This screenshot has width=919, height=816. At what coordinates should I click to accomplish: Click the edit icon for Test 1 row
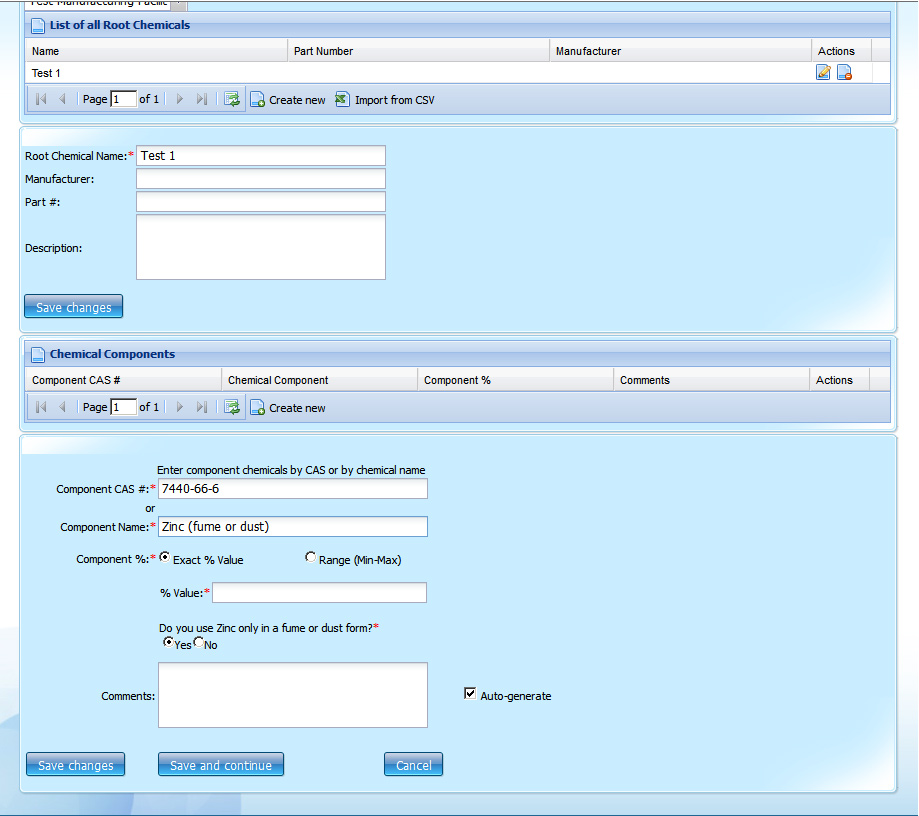823,73
